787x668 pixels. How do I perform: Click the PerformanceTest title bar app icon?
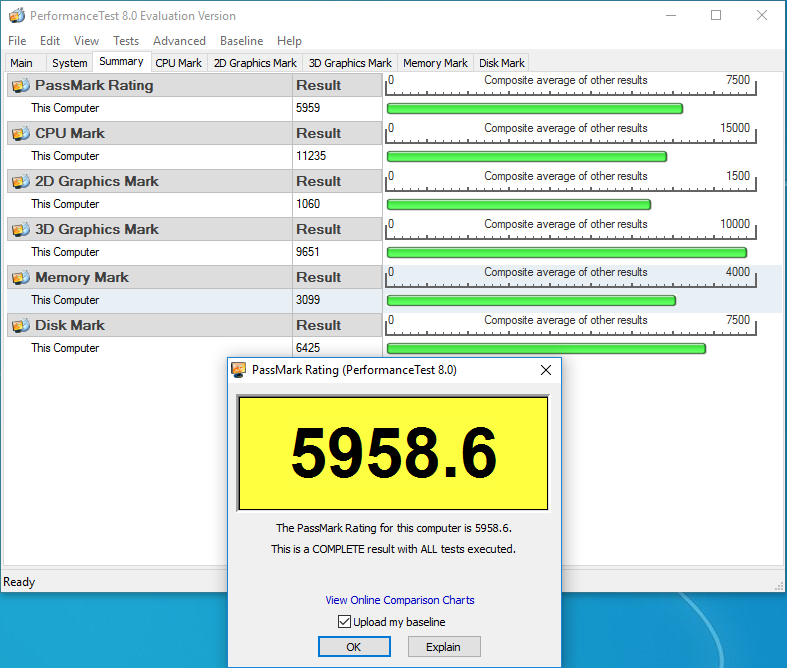click(17, 16)
